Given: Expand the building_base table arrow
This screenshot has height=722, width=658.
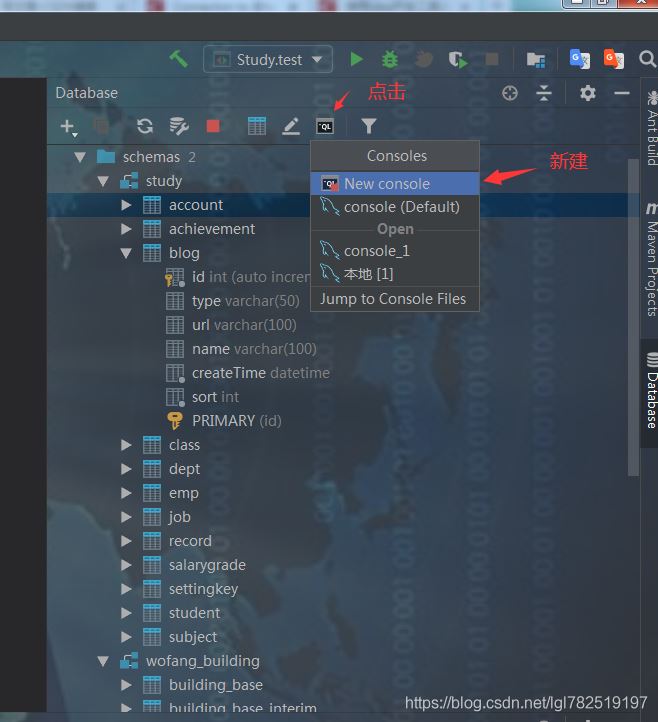Looking at the screenshot, I should (126, 685).
